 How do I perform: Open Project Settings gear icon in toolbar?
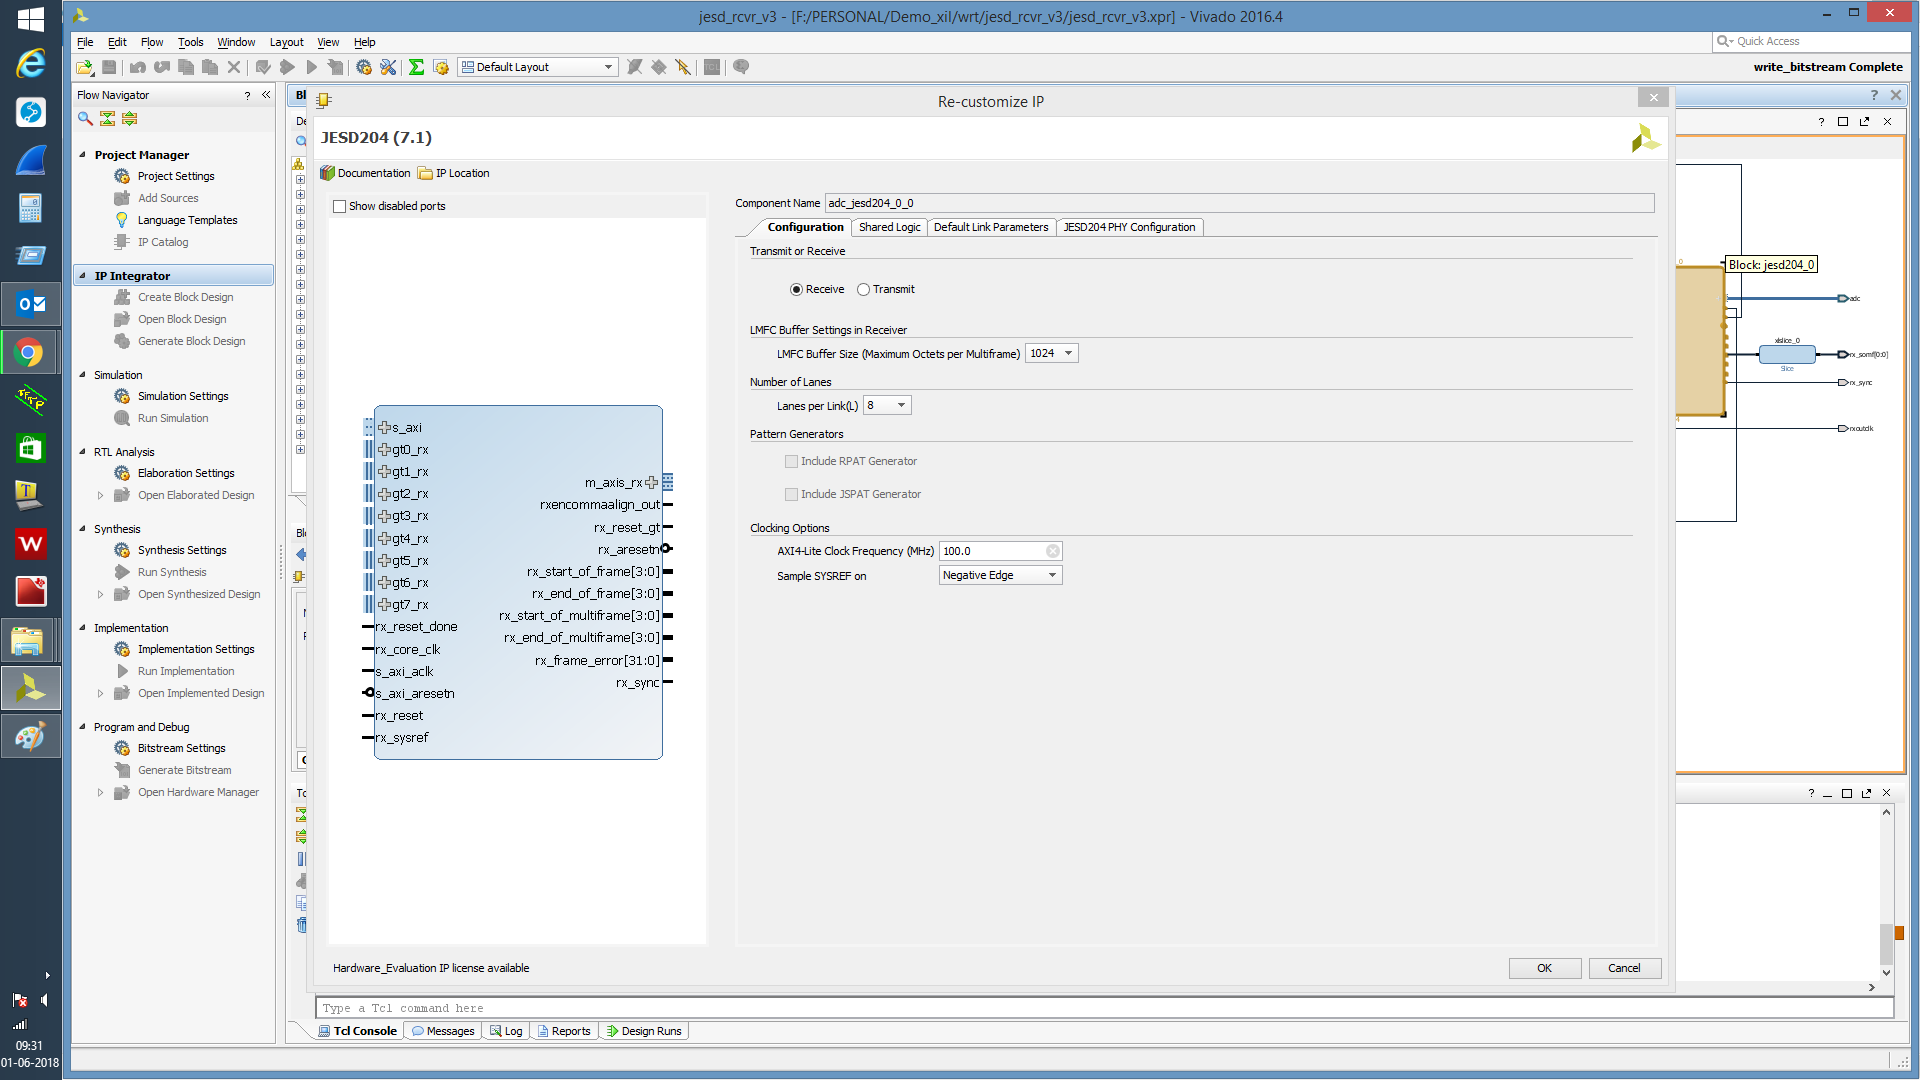click(x=364, y=67)
